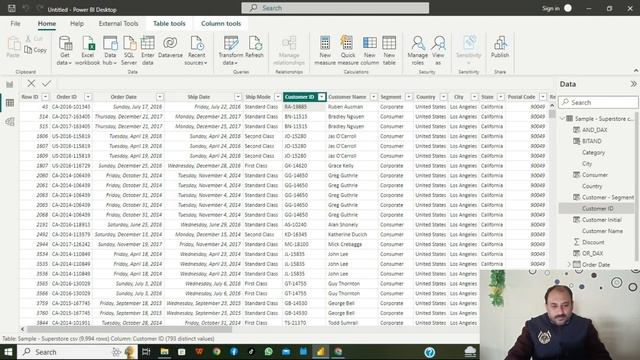Click the Data pane search field
Screen dimensions: 640x360
pos(598,102)
